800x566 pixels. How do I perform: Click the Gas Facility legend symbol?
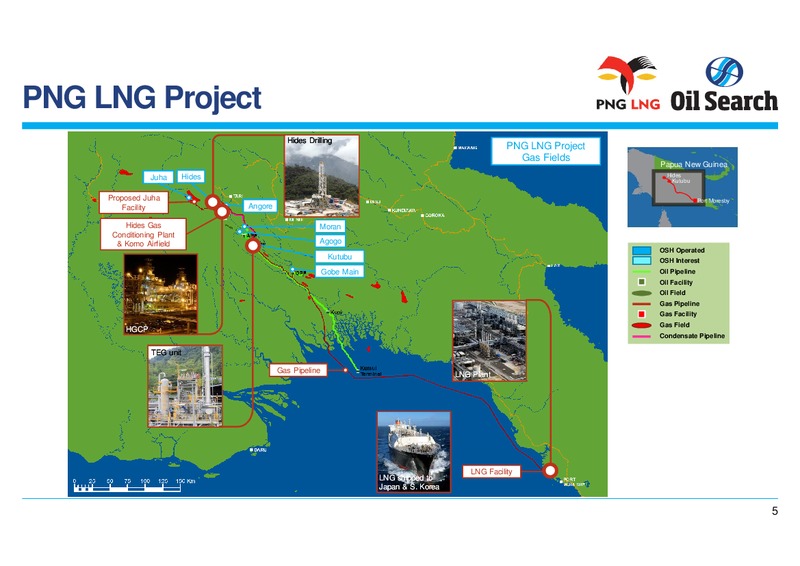coord(642,314)
